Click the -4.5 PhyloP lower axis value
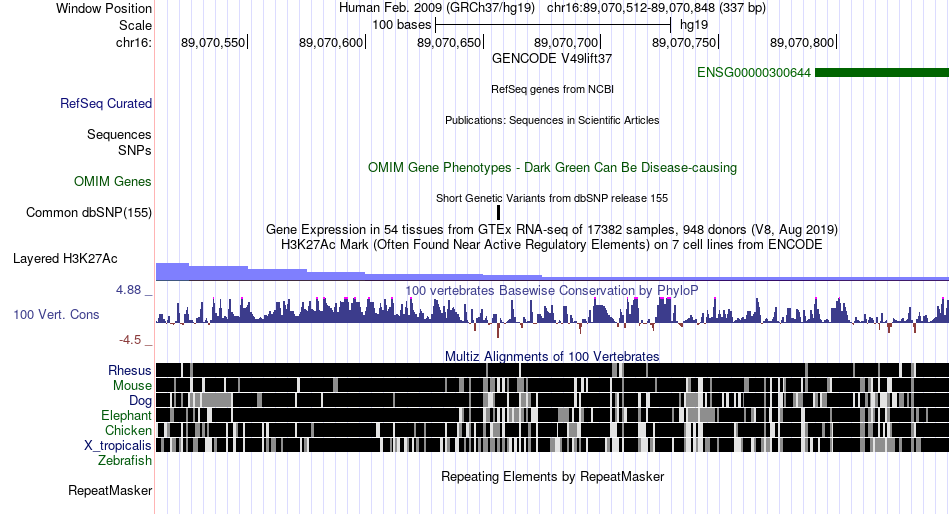This screenshot has height=514, width=950. coord(130,339)
